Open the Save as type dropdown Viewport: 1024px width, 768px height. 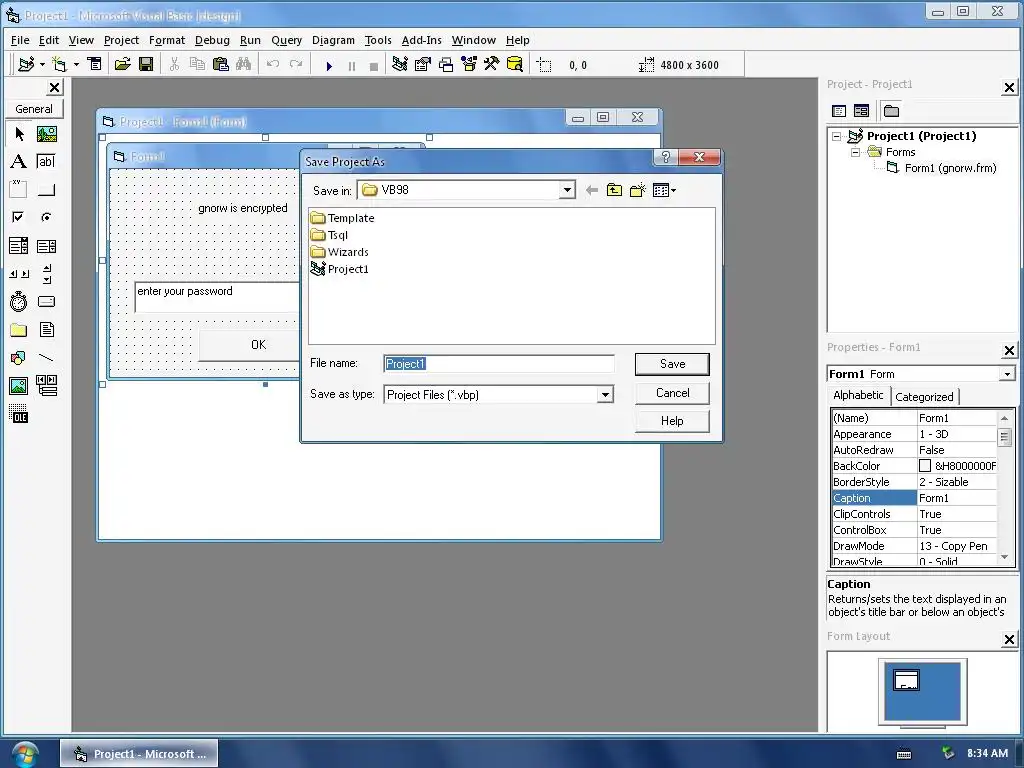click(x=605, y=394)
